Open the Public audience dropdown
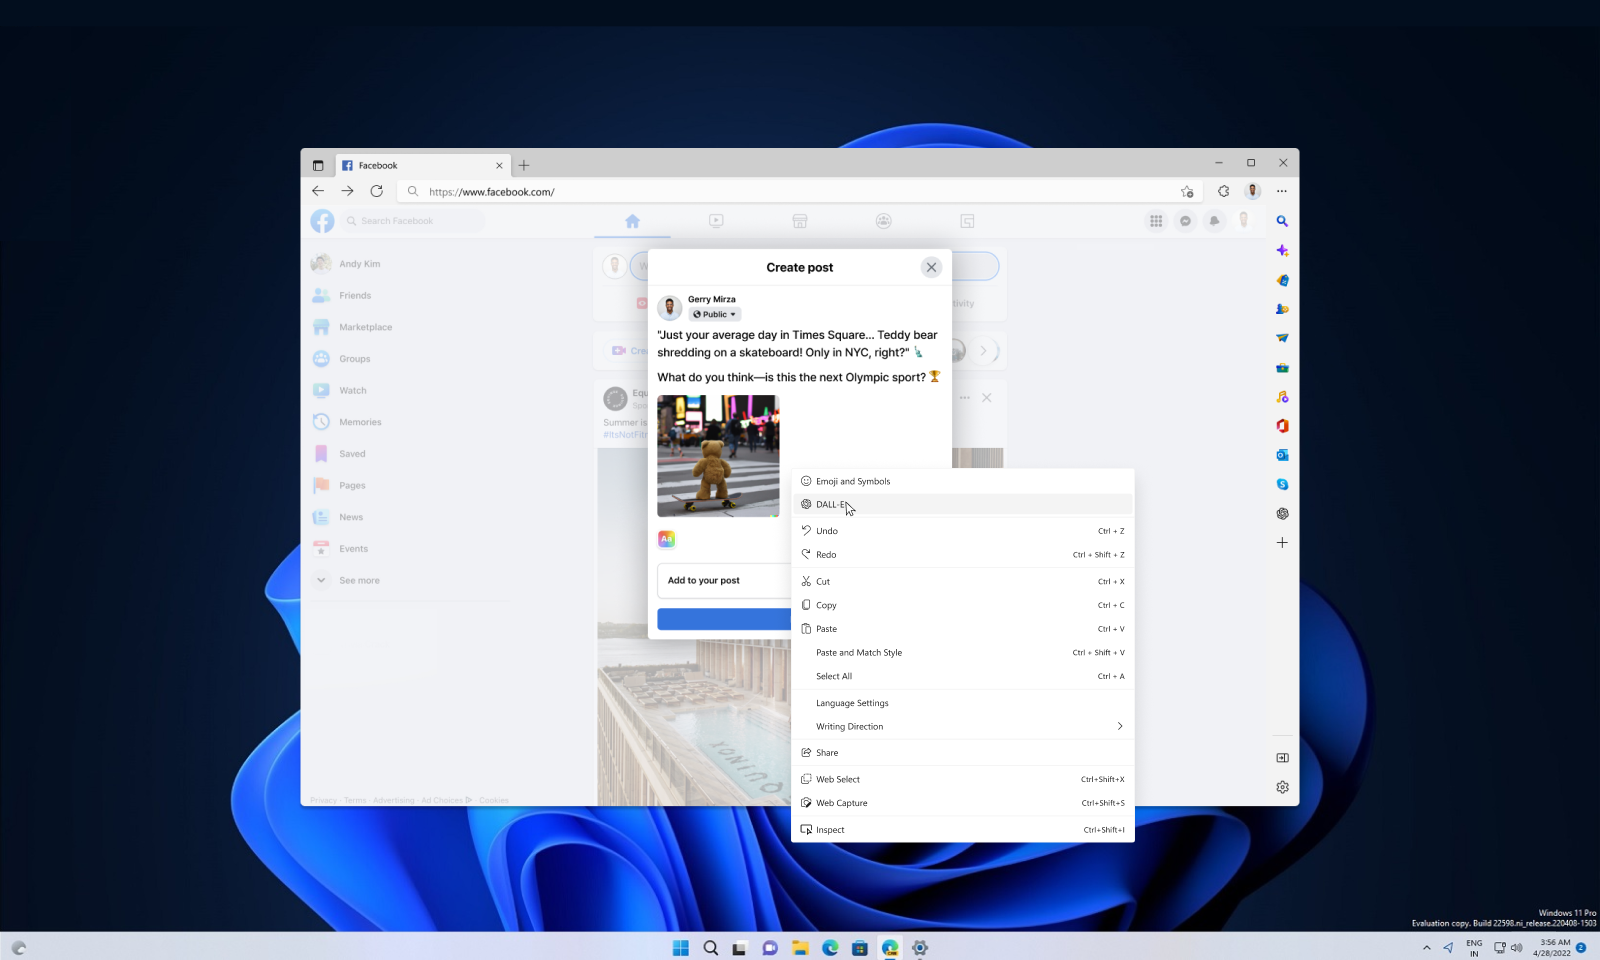The height and width of the screenshot is (960, 1600). click(x=714, y=314)
